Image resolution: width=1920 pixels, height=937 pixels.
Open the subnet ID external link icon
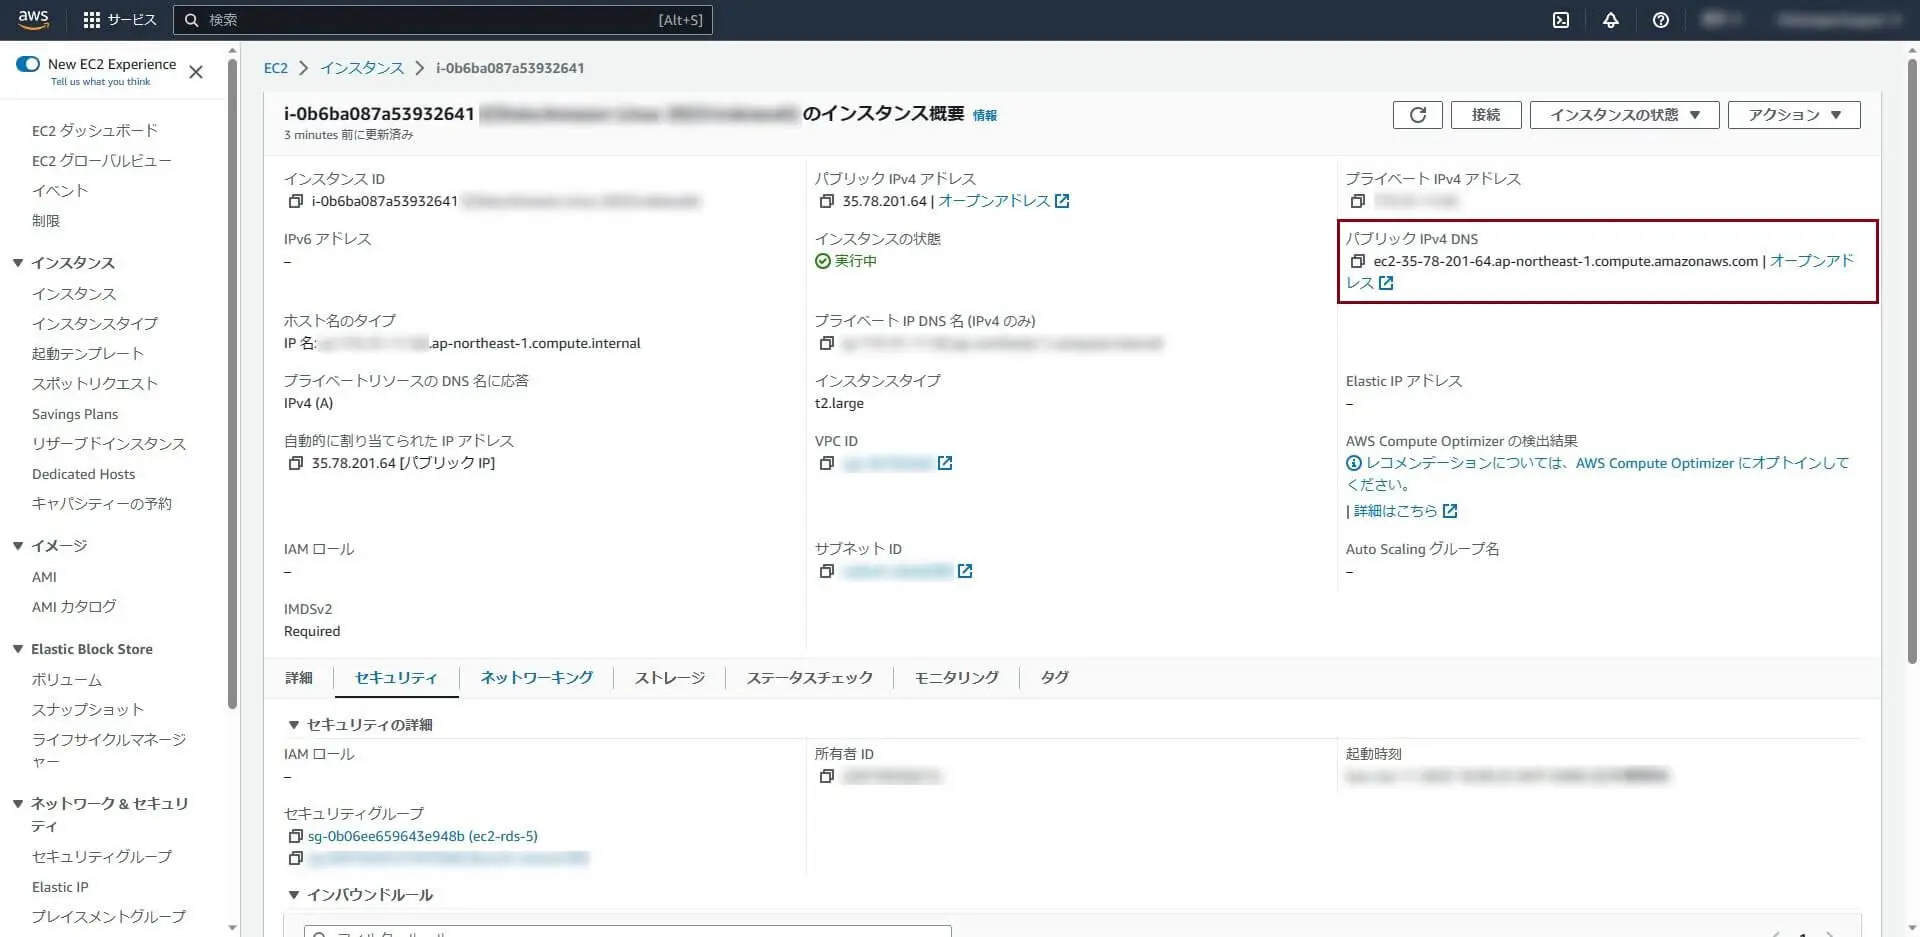[x=965, y=571]
